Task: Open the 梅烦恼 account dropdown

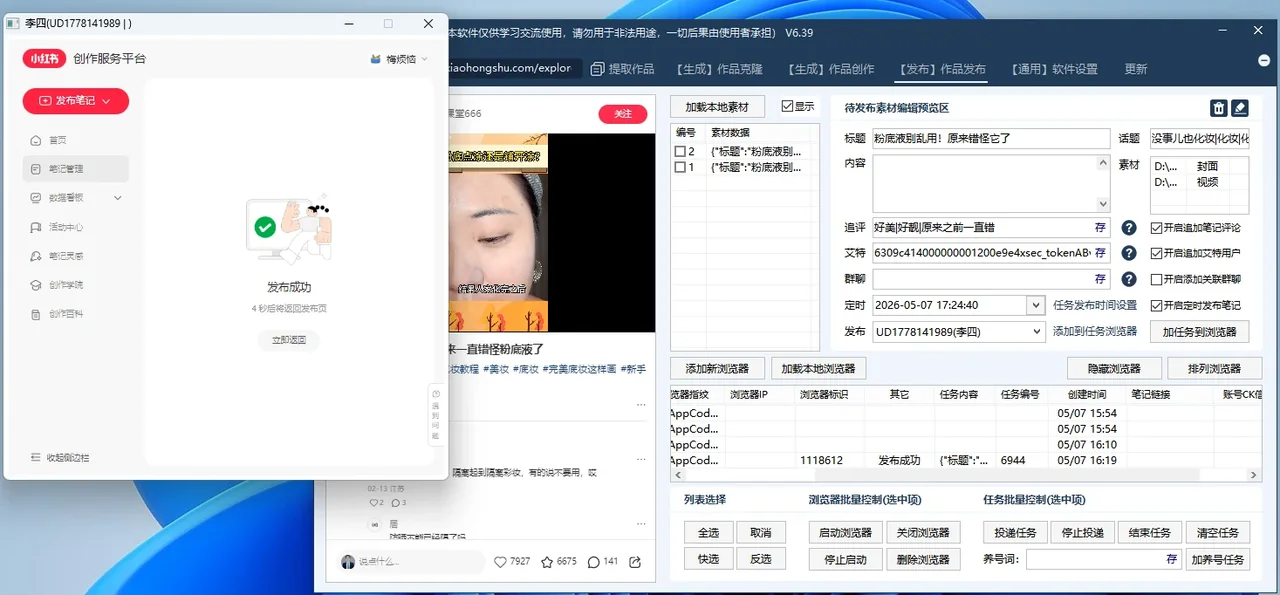Action: (424, 59)
